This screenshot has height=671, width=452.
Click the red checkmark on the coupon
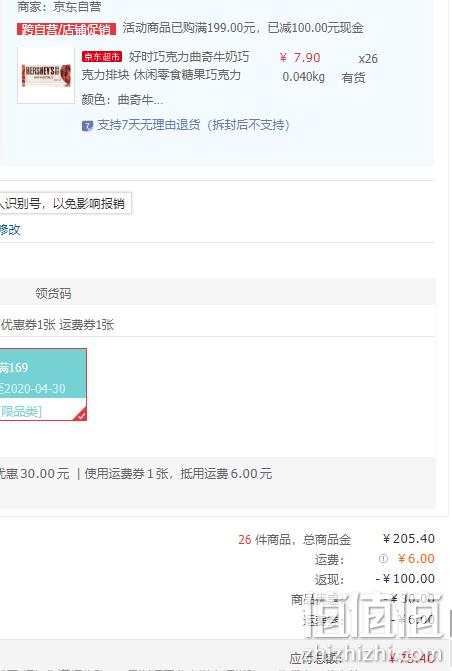click(80, 414)
